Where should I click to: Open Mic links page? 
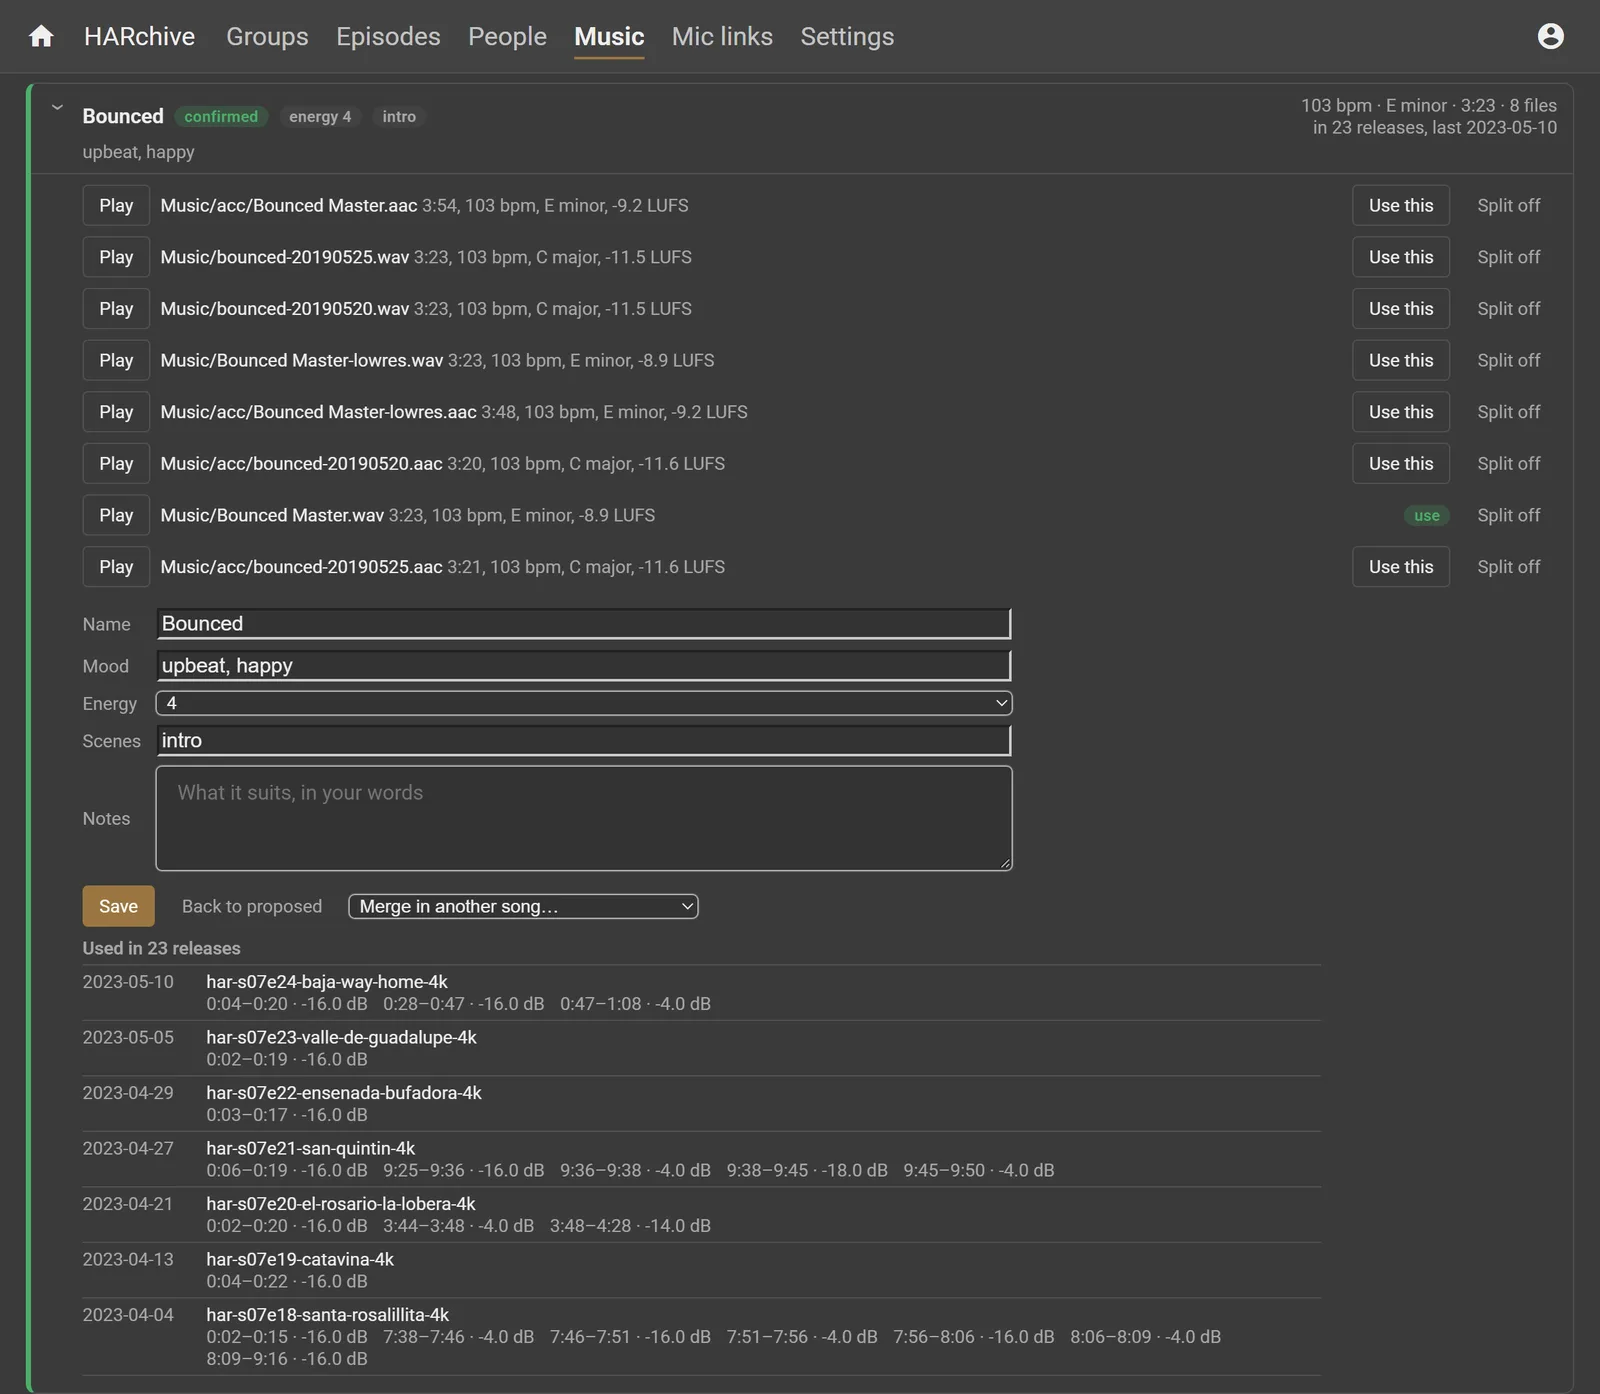pyautogui.click(x=722, y=36)
